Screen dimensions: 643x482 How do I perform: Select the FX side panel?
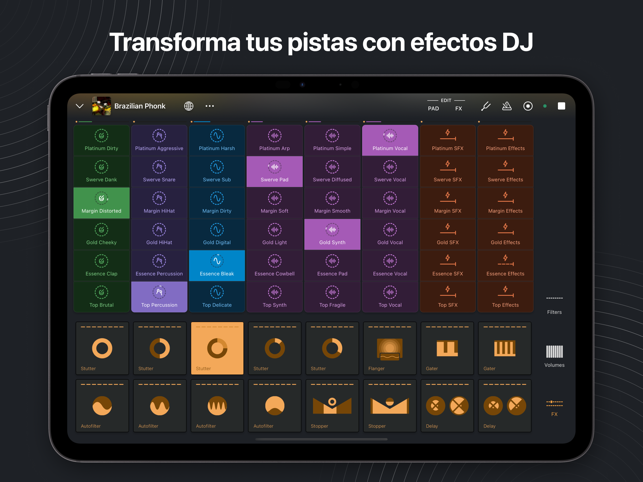click(x=554, y=407)
